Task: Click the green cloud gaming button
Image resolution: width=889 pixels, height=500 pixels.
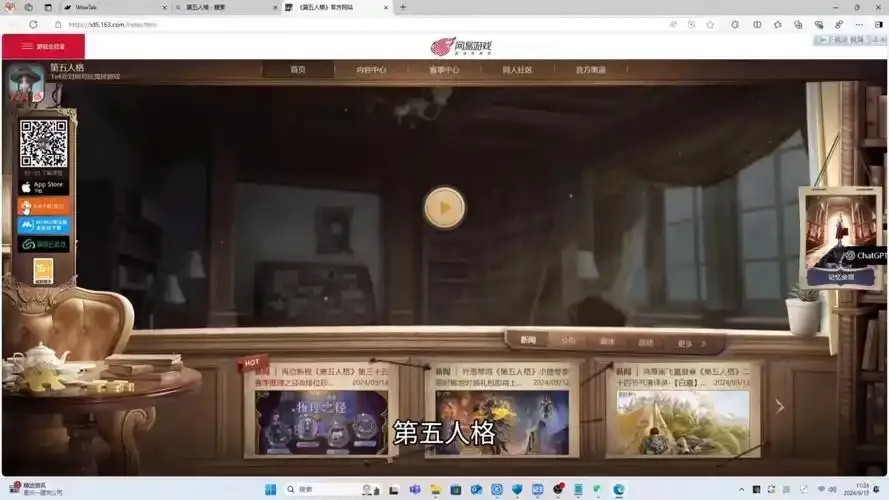Action: (44, 244)
